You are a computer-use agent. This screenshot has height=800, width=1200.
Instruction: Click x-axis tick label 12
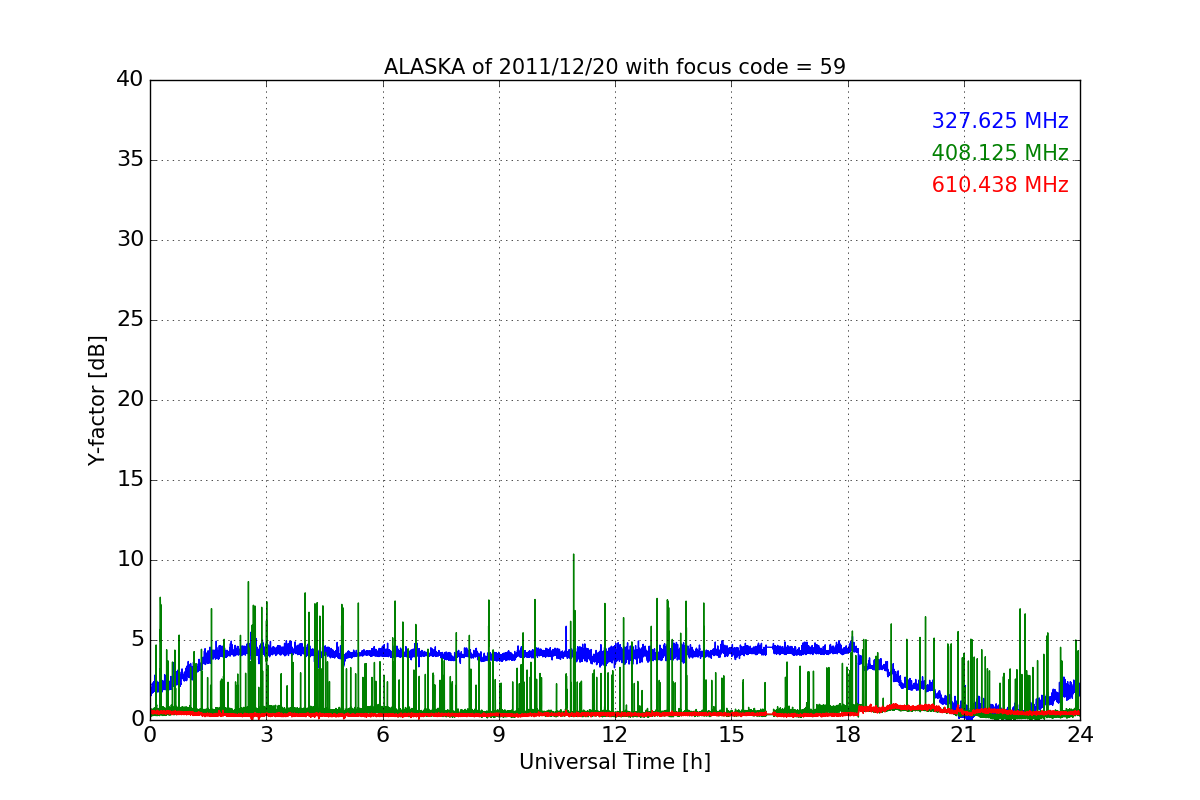pos(615,735)
